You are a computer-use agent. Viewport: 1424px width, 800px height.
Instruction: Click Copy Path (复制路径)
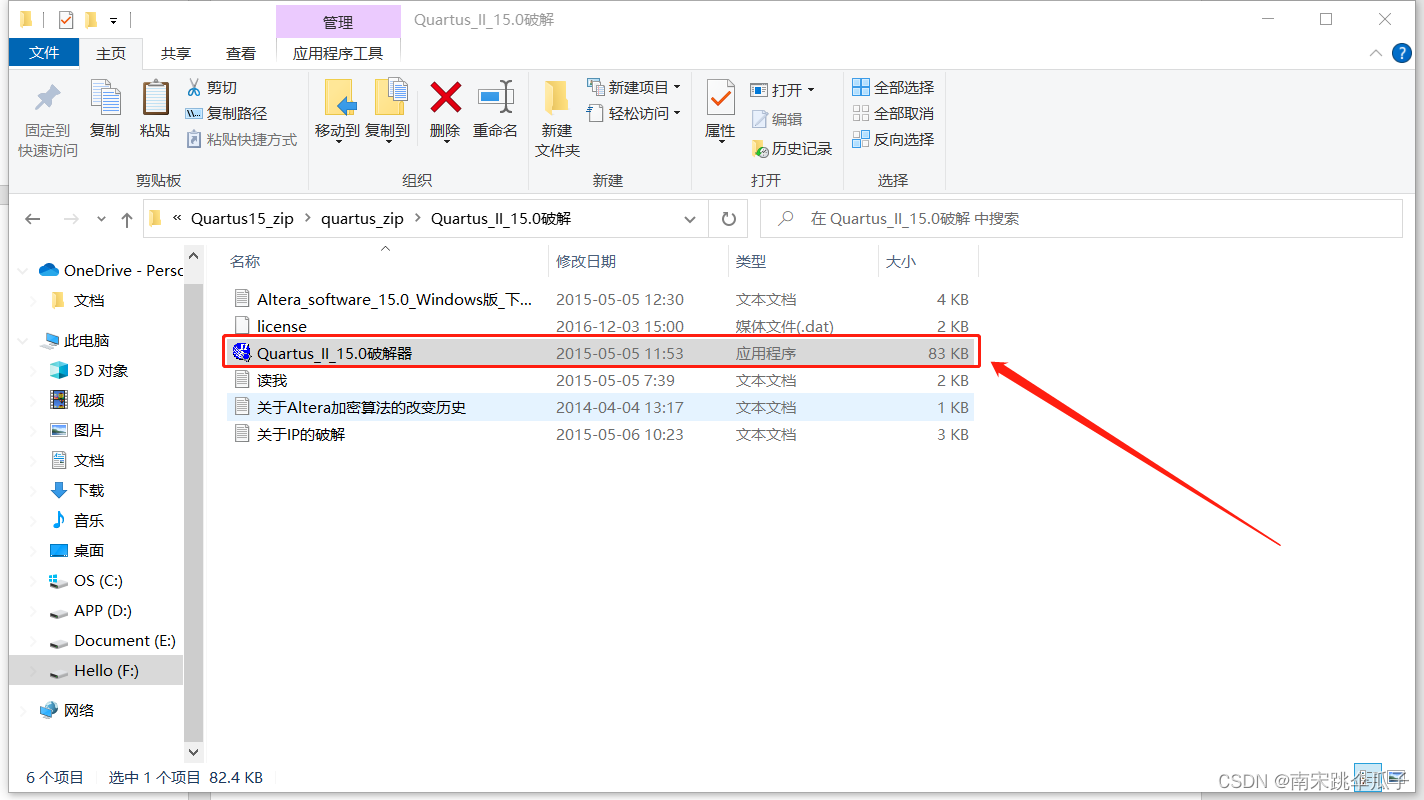point(227,114)
